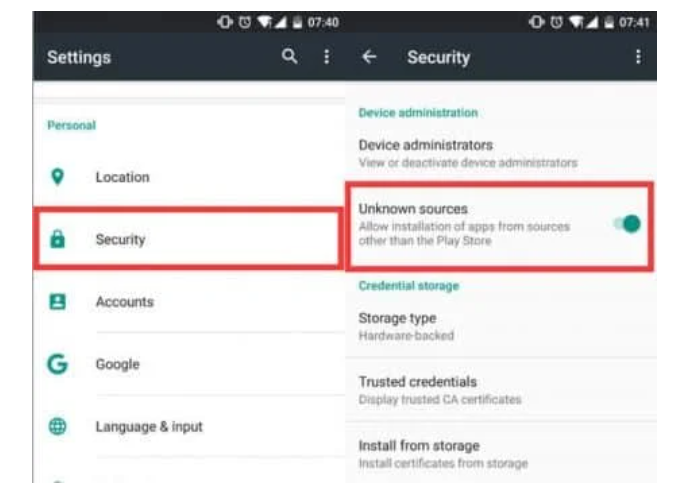Tap the back arrow beside Security title

coord(369,56)
